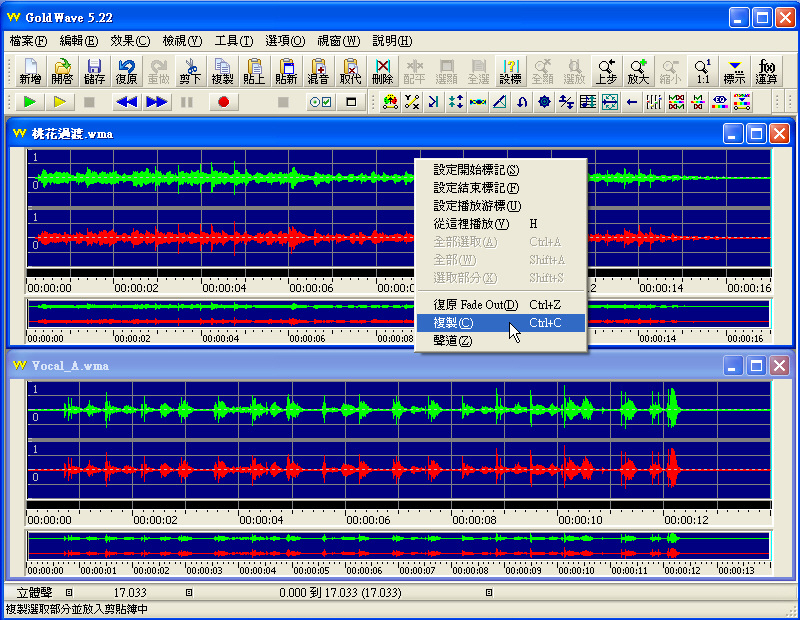
Task: Click the left-arrow reverse effect icon
Action: pos(632,102)
